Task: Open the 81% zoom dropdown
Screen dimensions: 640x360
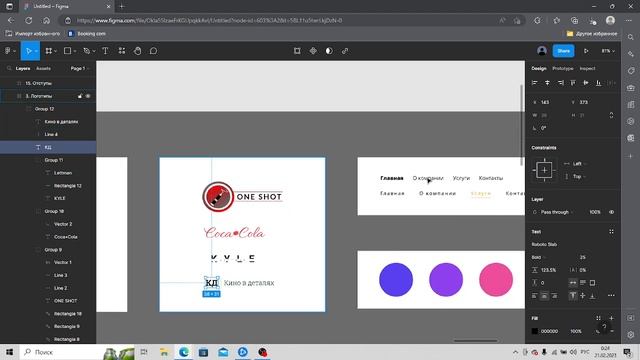Action: (608, 51)
